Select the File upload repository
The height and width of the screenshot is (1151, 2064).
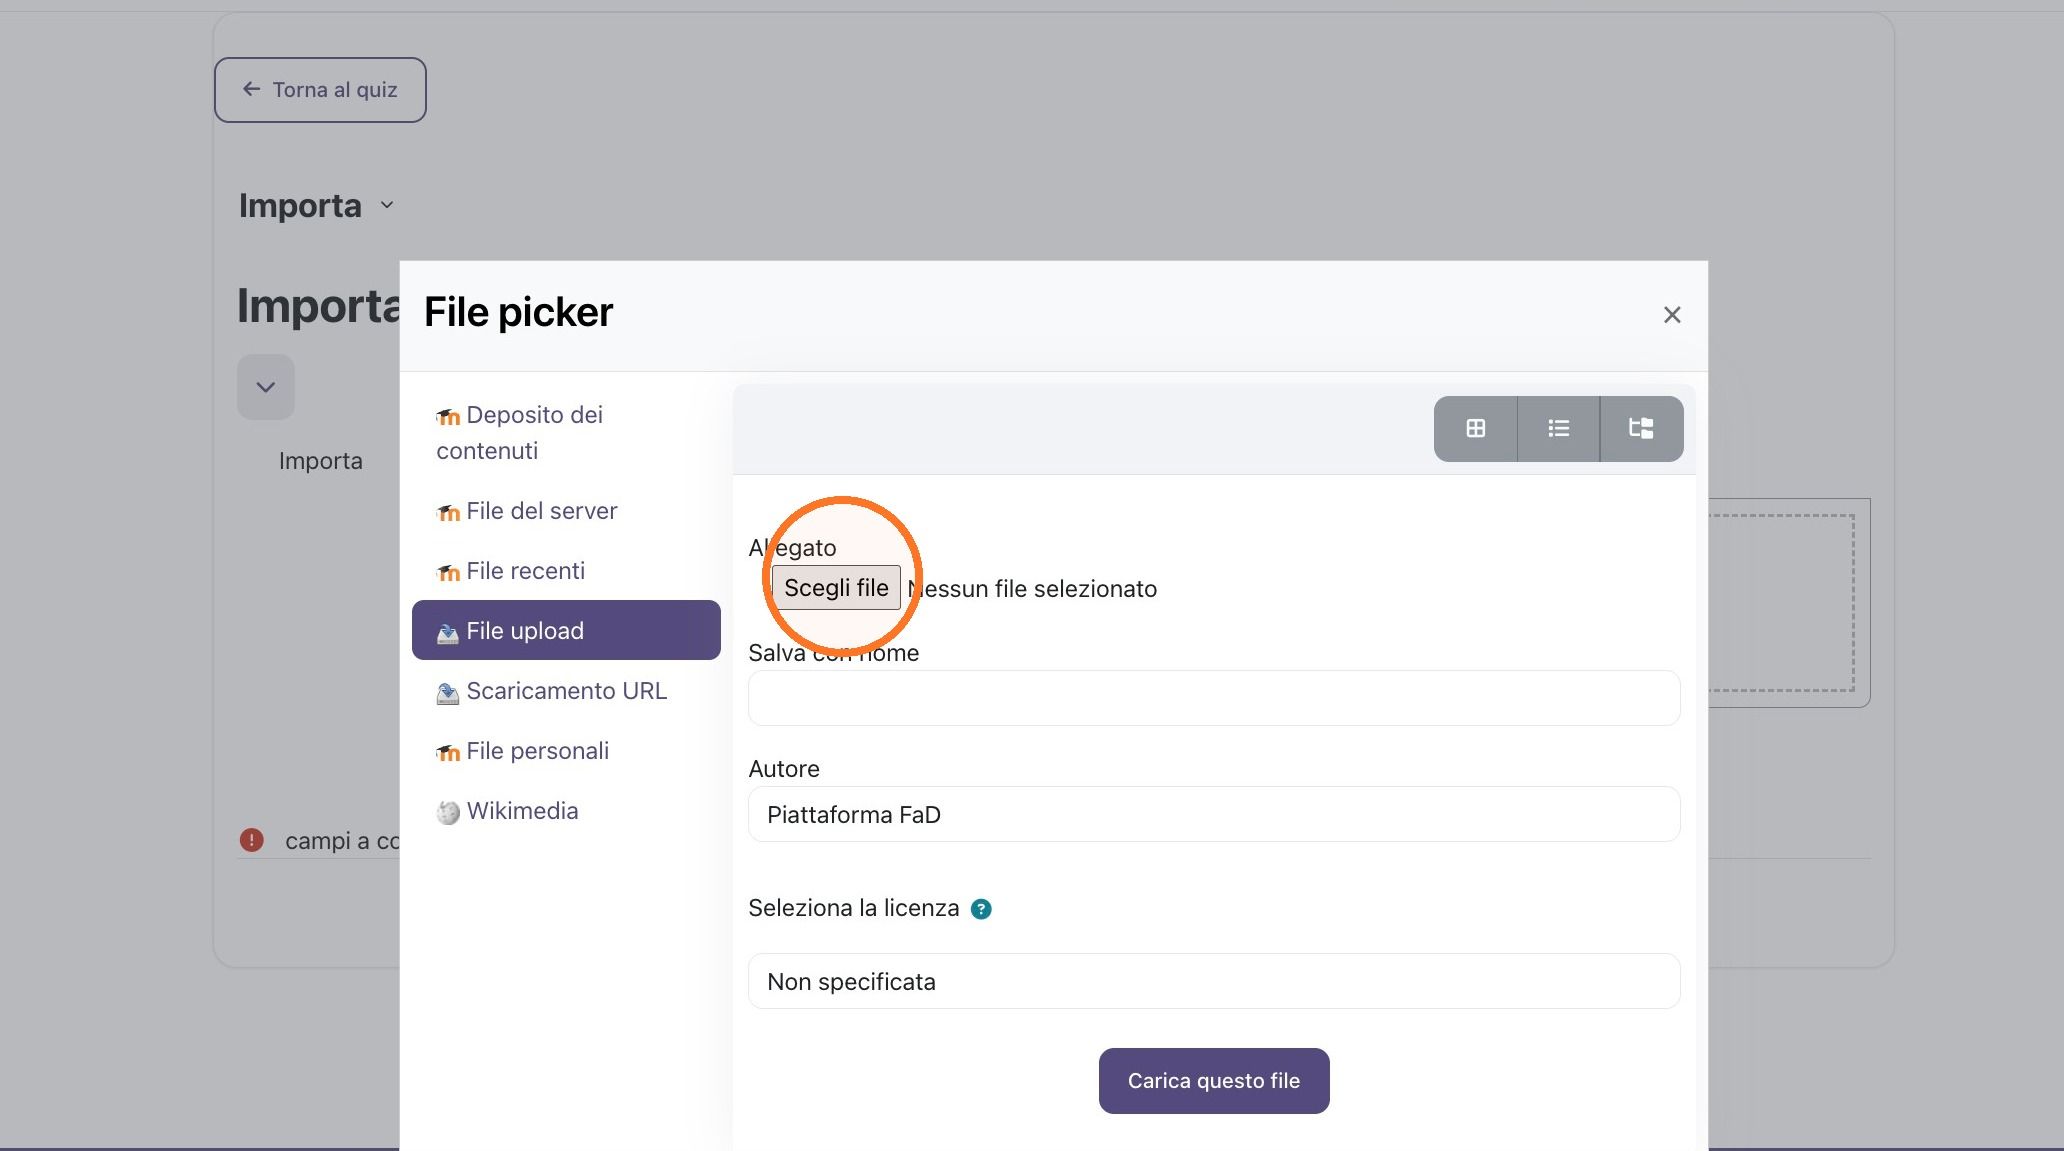566,630
